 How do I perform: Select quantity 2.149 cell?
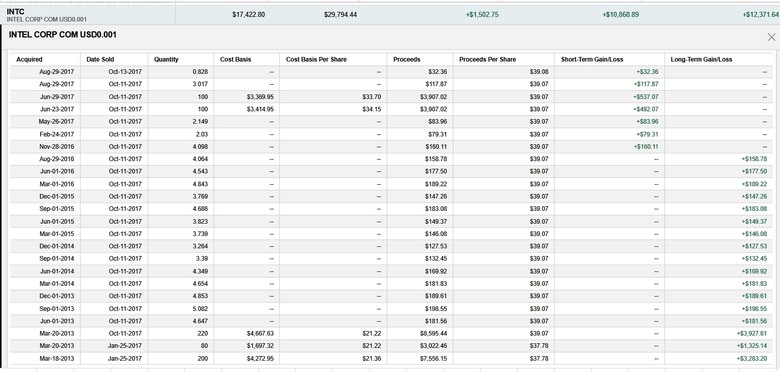(x=200, y=122)
